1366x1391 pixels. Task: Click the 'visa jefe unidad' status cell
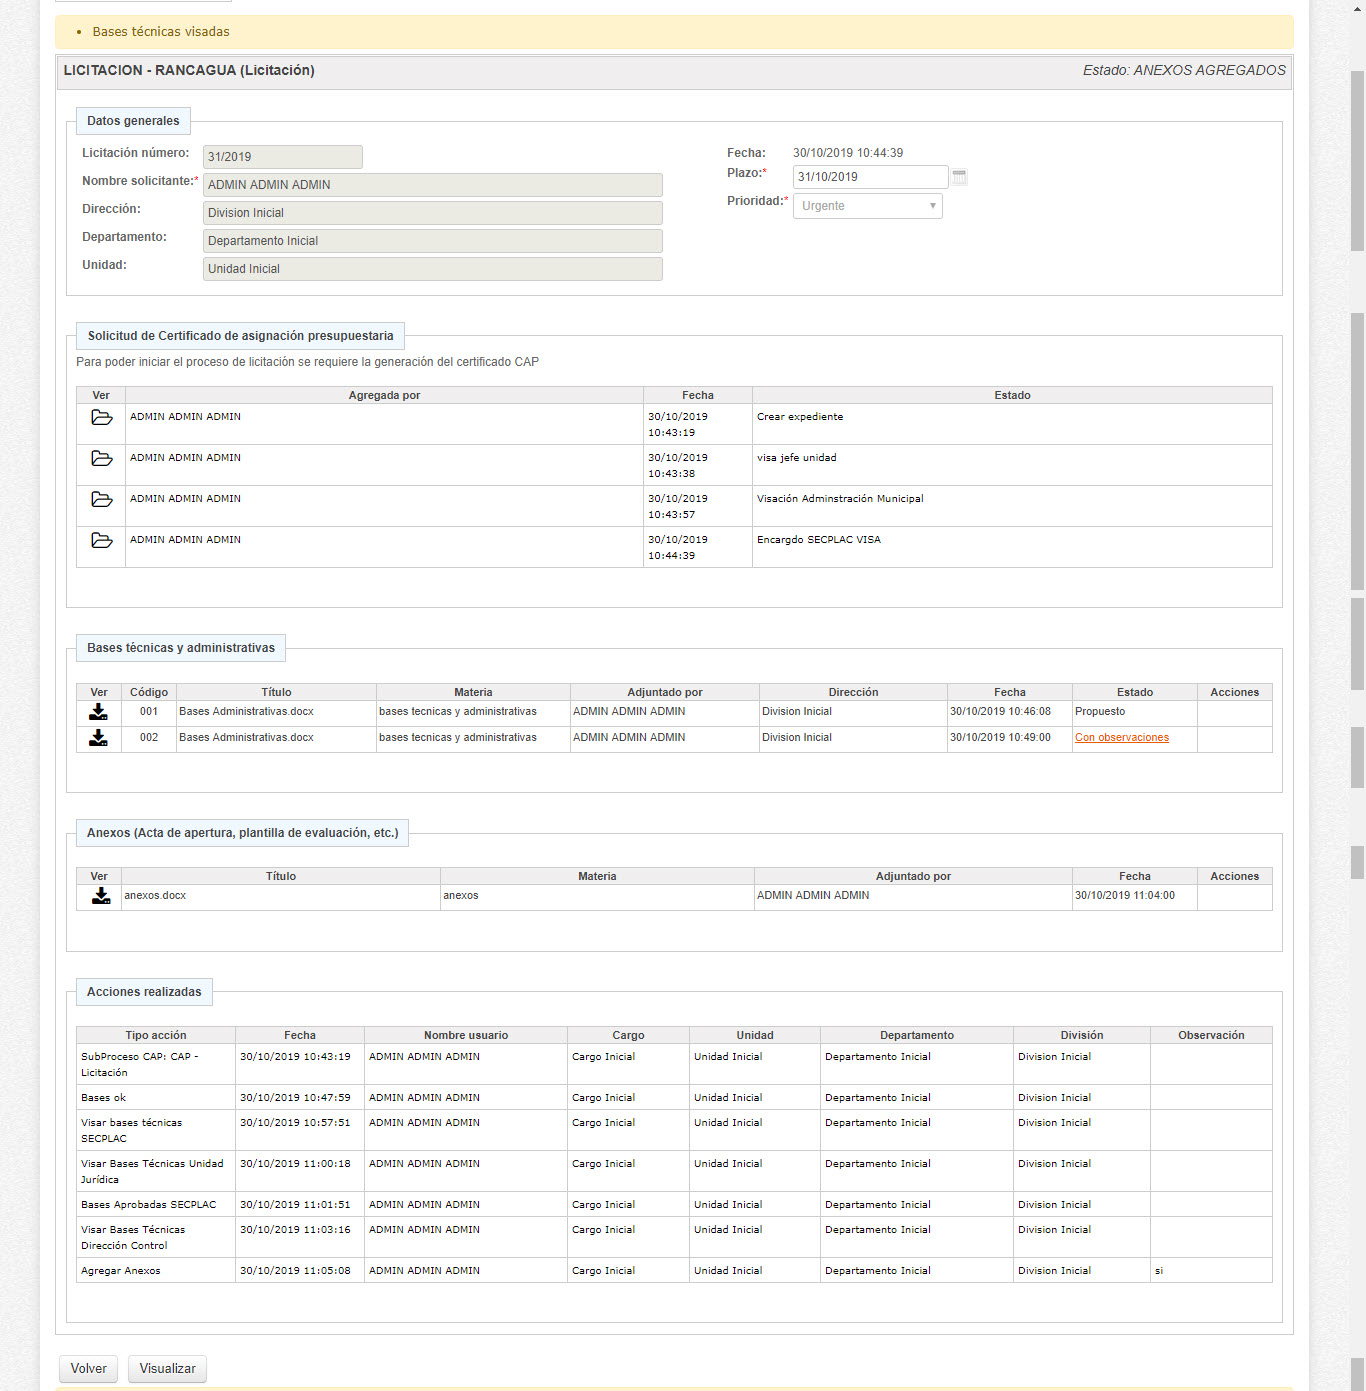click(1012, 465)
